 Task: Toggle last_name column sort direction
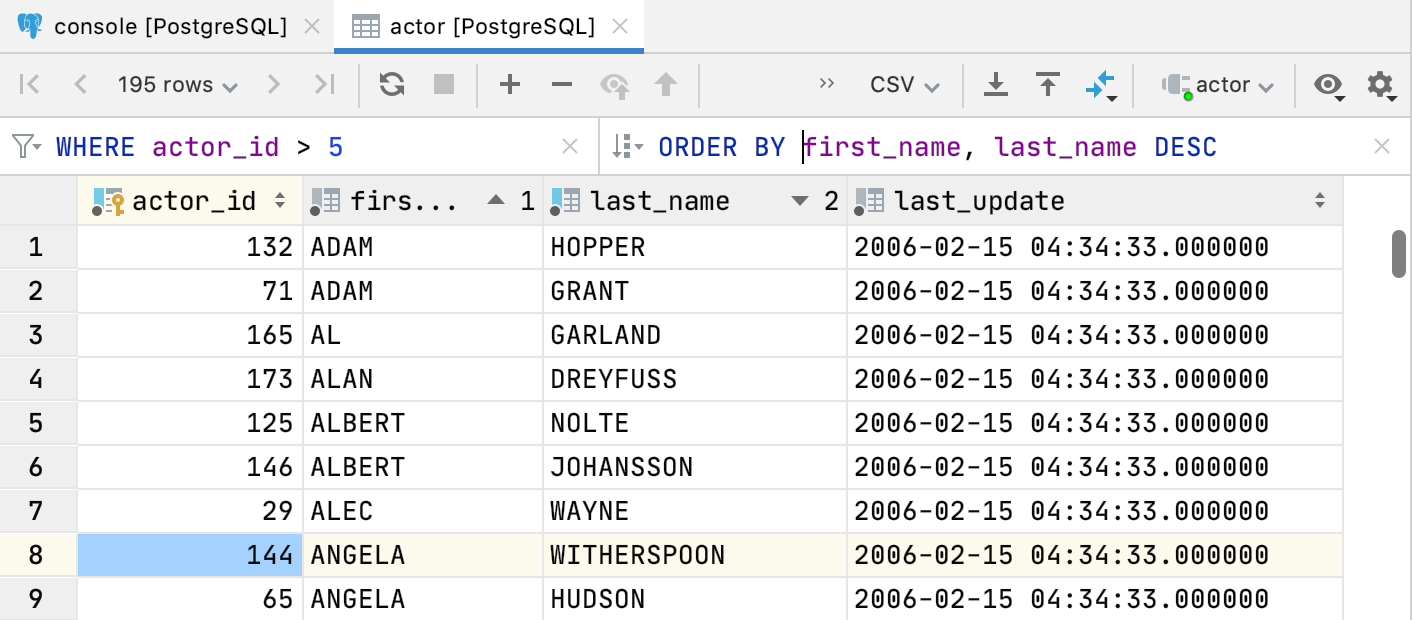pos(799,200)
